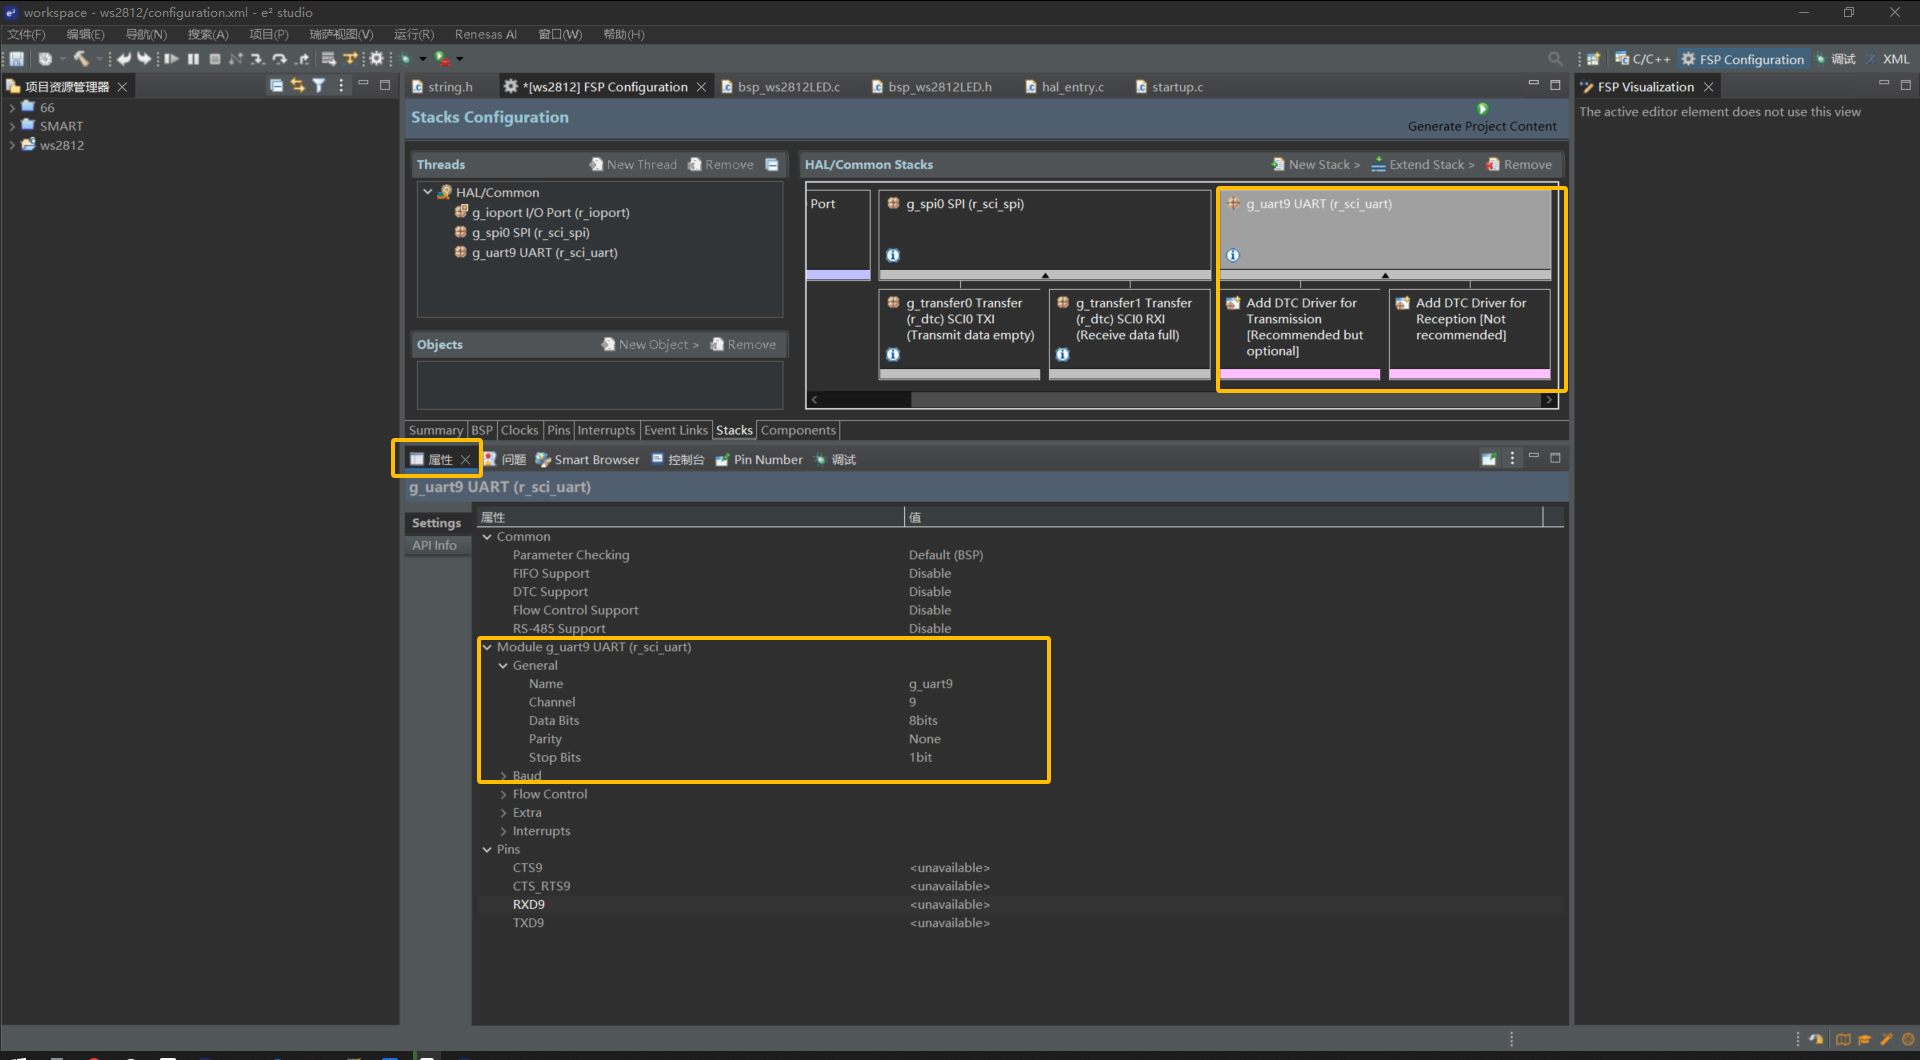Image resolution: width=1920 pixels, height=1060 pixels.
Task: Switch to the XML perspective
Action: tap(1887, 59)
